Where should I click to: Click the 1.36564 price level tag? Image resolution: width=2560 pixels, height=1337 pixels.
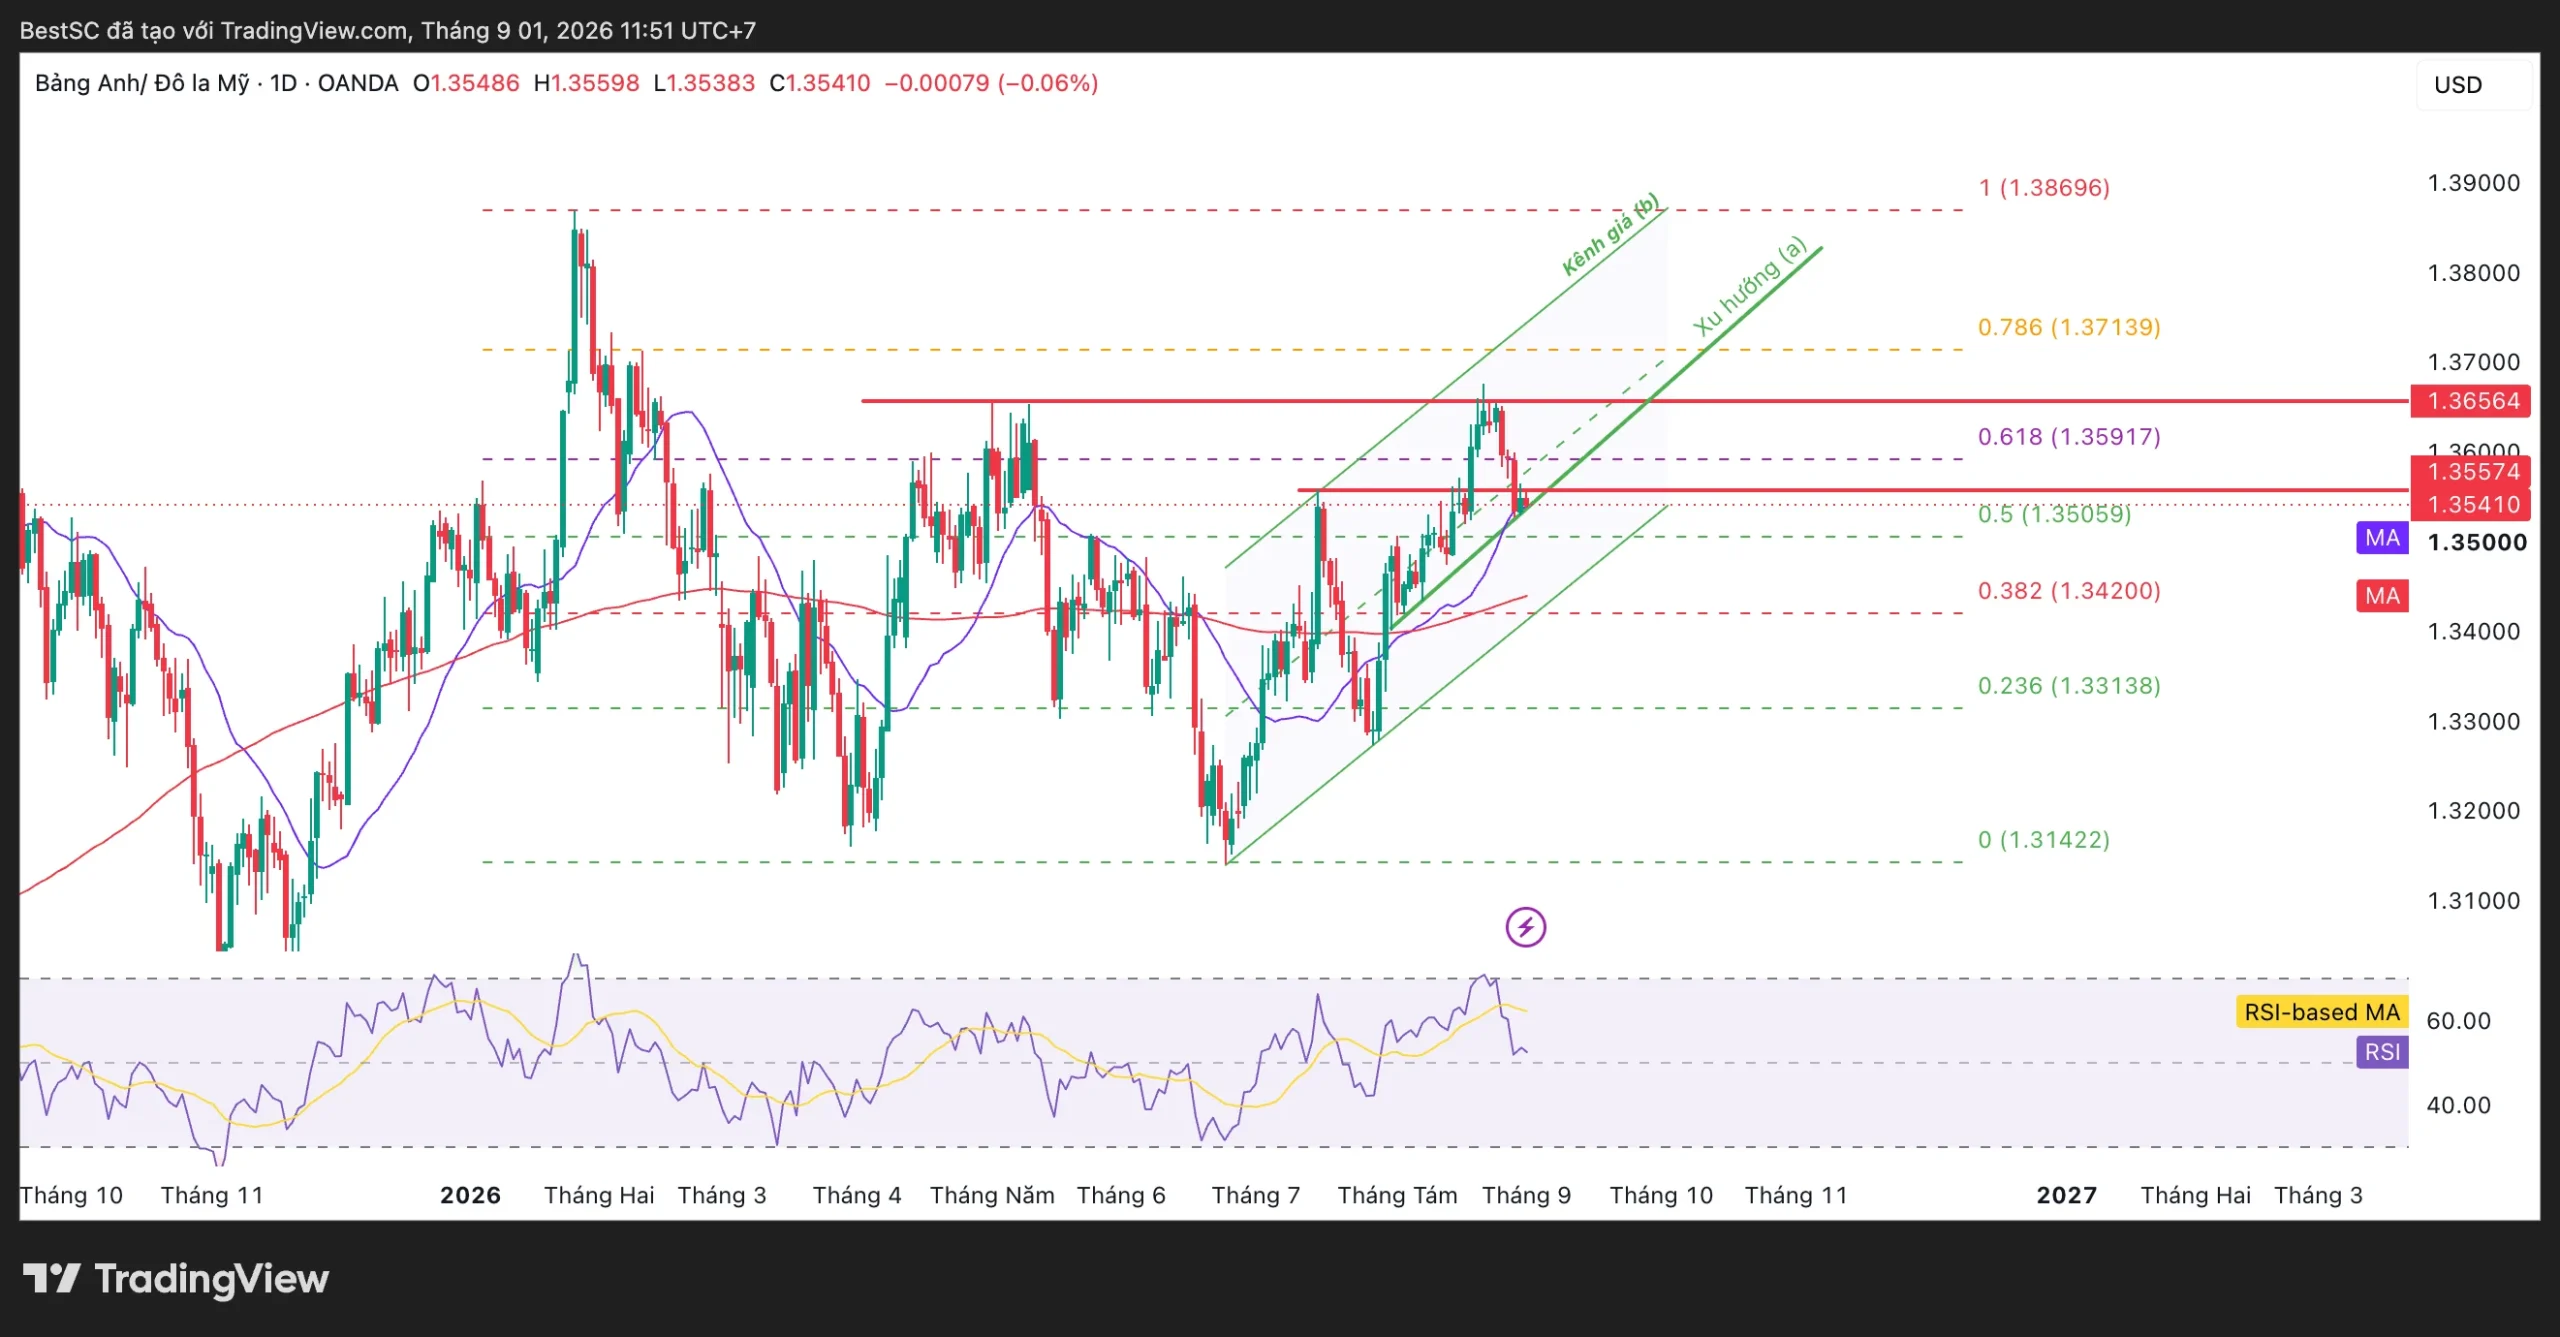pos(2471,401)
